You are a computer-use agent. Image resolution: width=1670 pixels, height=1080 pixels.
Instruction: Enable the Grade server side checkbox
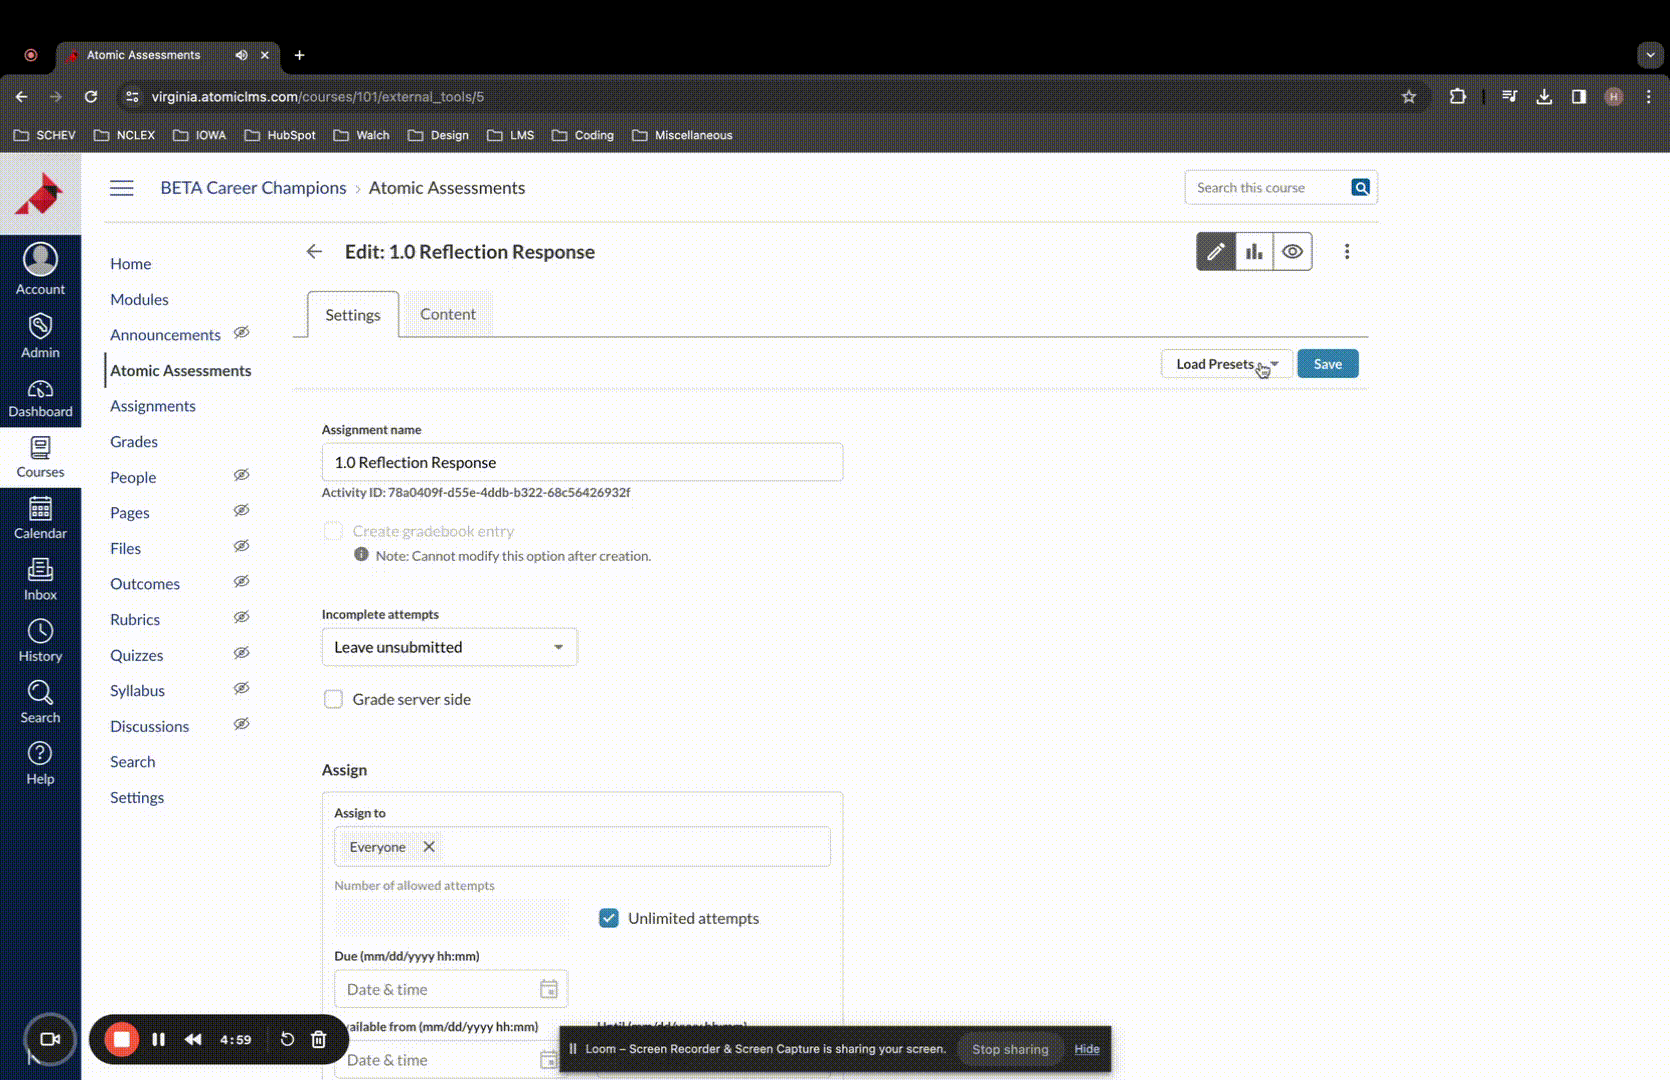(x=333, y=699)
